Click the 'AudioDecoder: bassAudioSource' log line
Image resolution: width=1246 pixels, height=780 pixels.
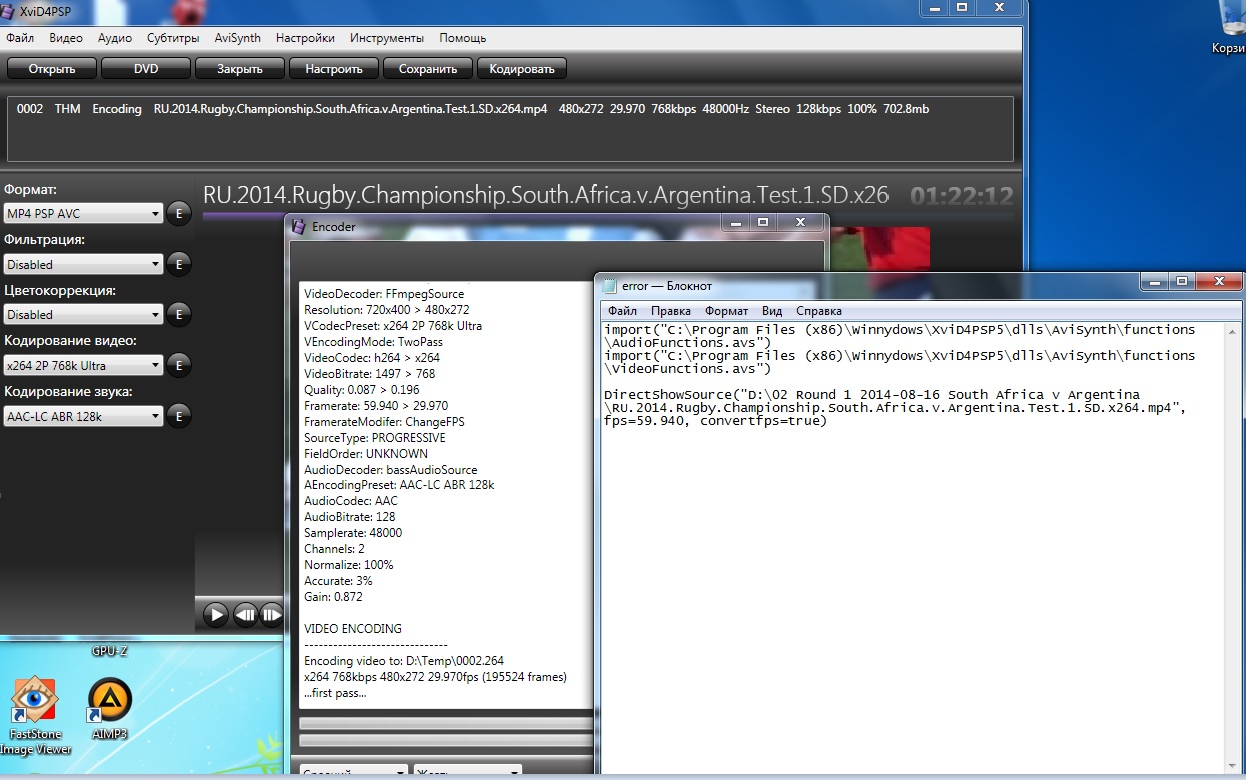[391, 470]
